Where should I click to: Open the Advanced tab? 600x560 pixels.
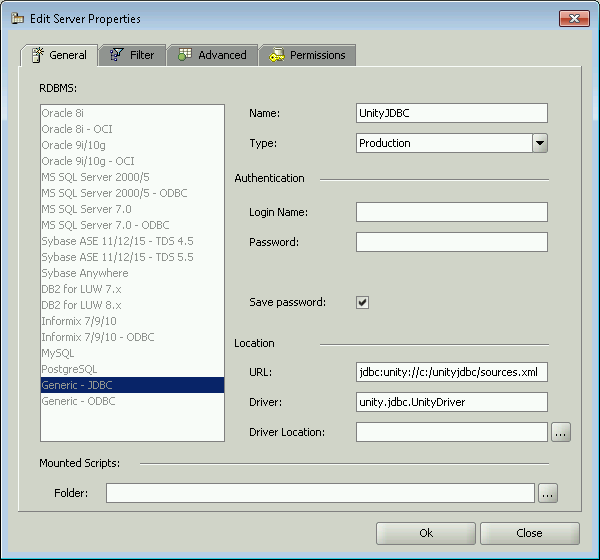pos(212,55)
